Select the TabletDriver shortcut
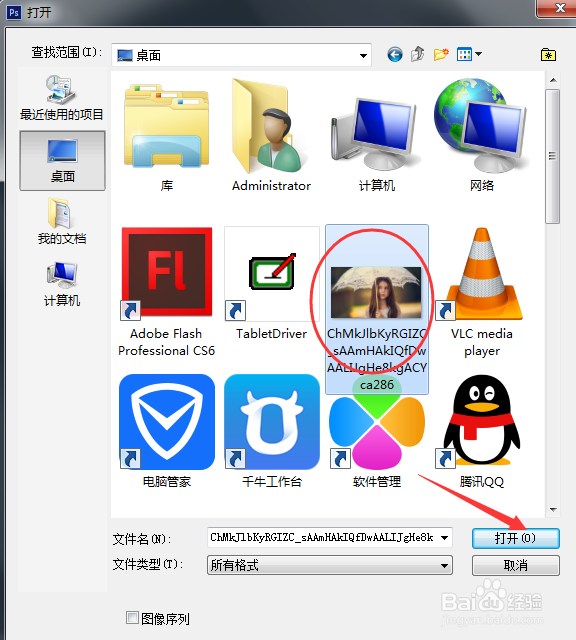The image size is (576, 640). pos(271,284)
